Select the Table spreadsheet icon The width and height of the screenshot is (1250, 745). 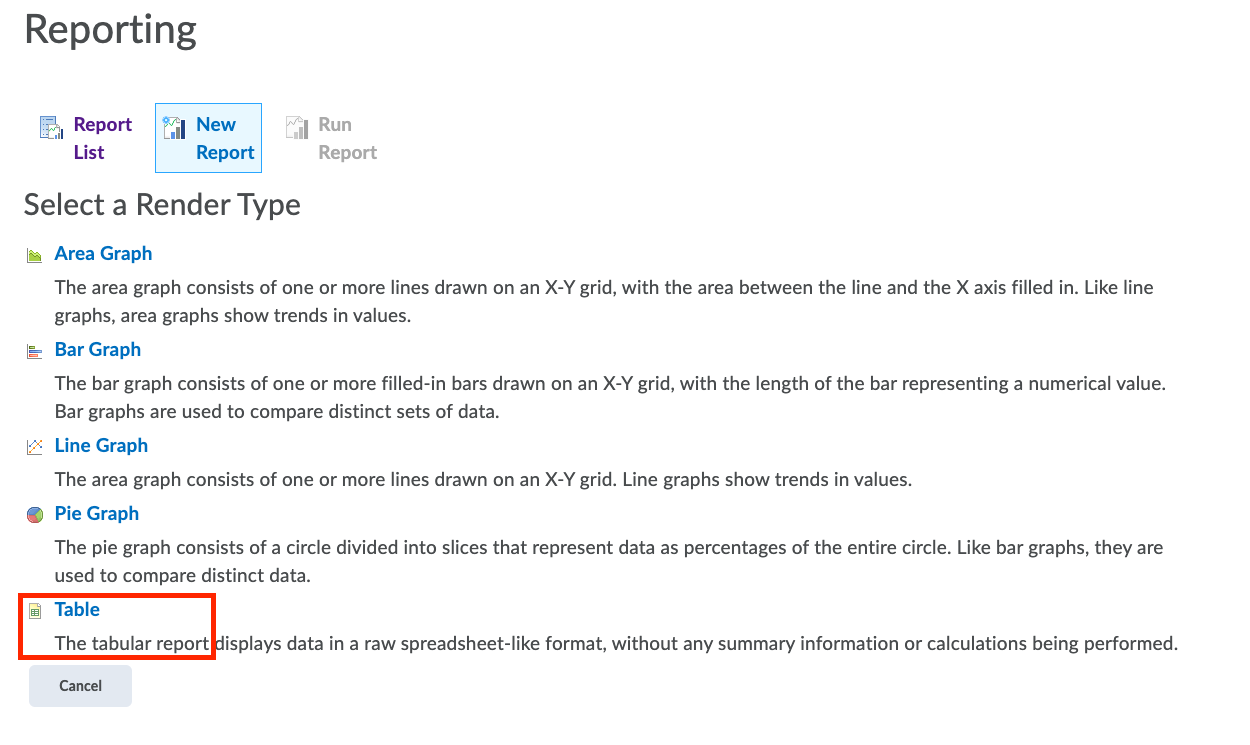tap(35, 611)
